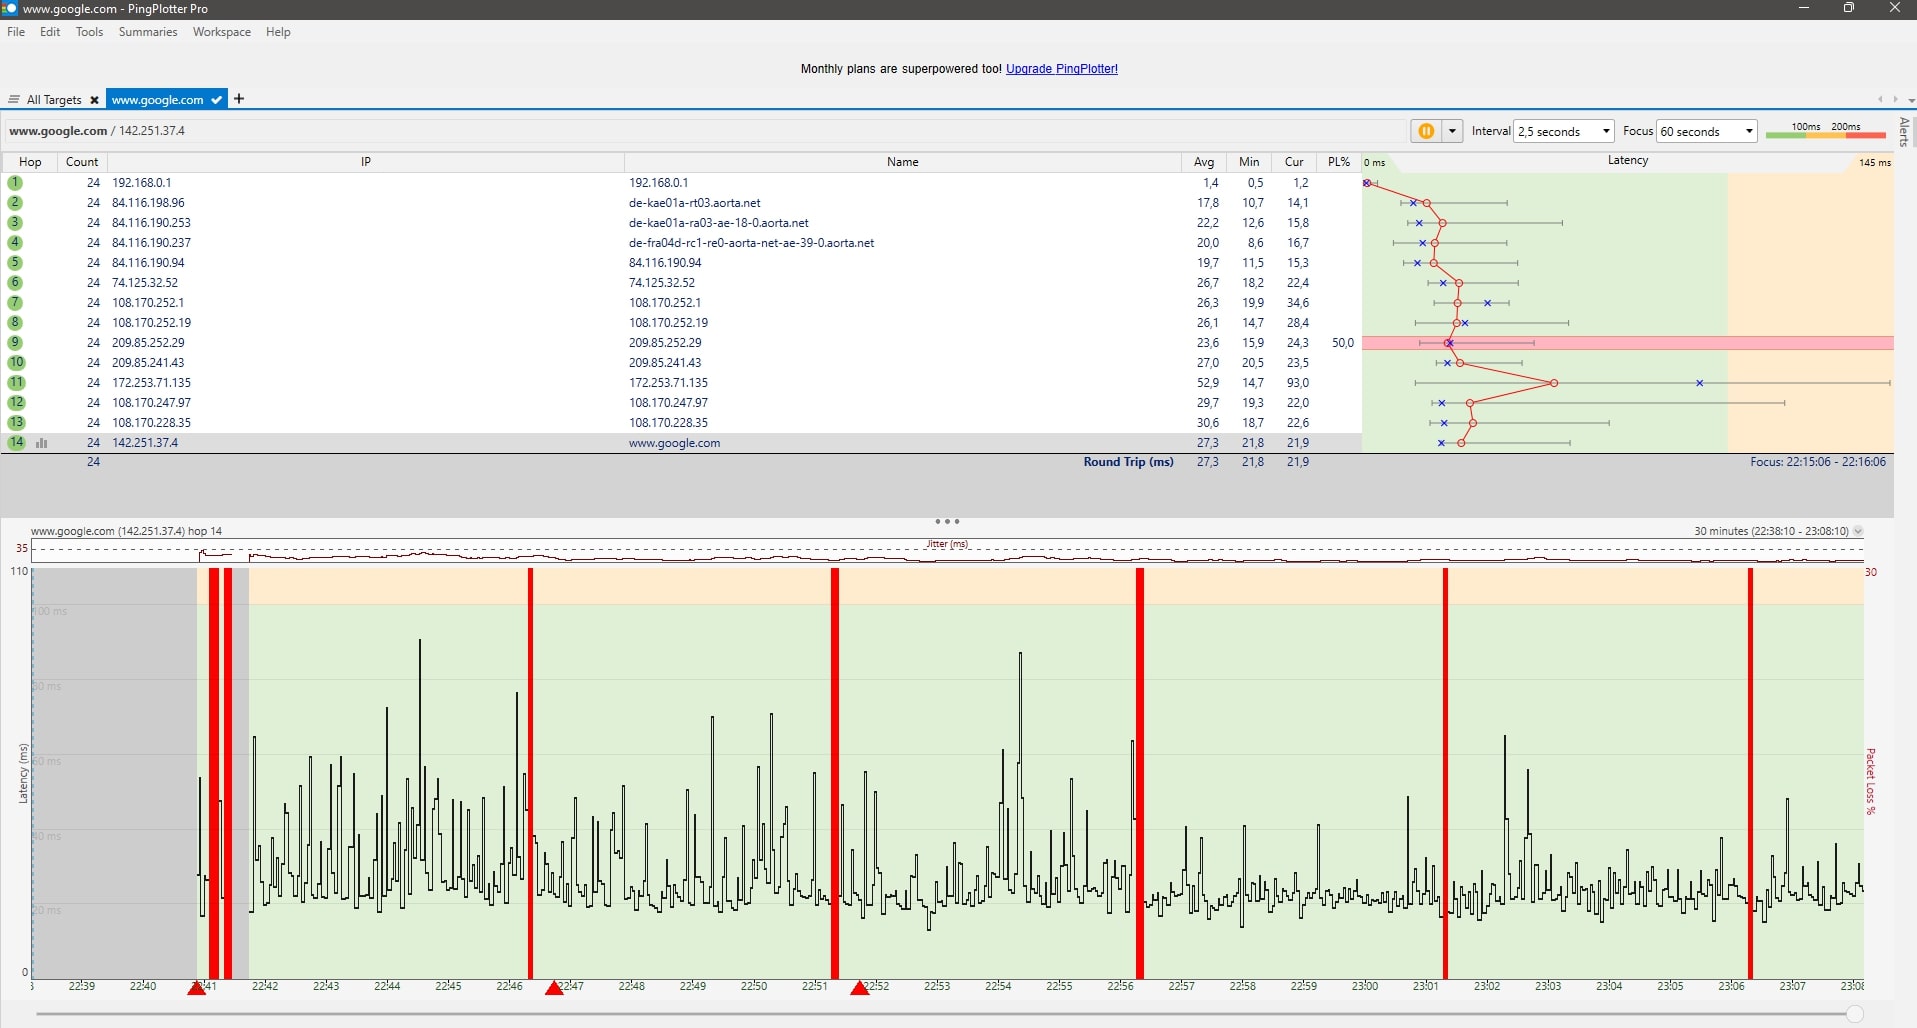Open the Interval dropdown
This screenshot has height=1028, width=1917.
point(1564,131)
